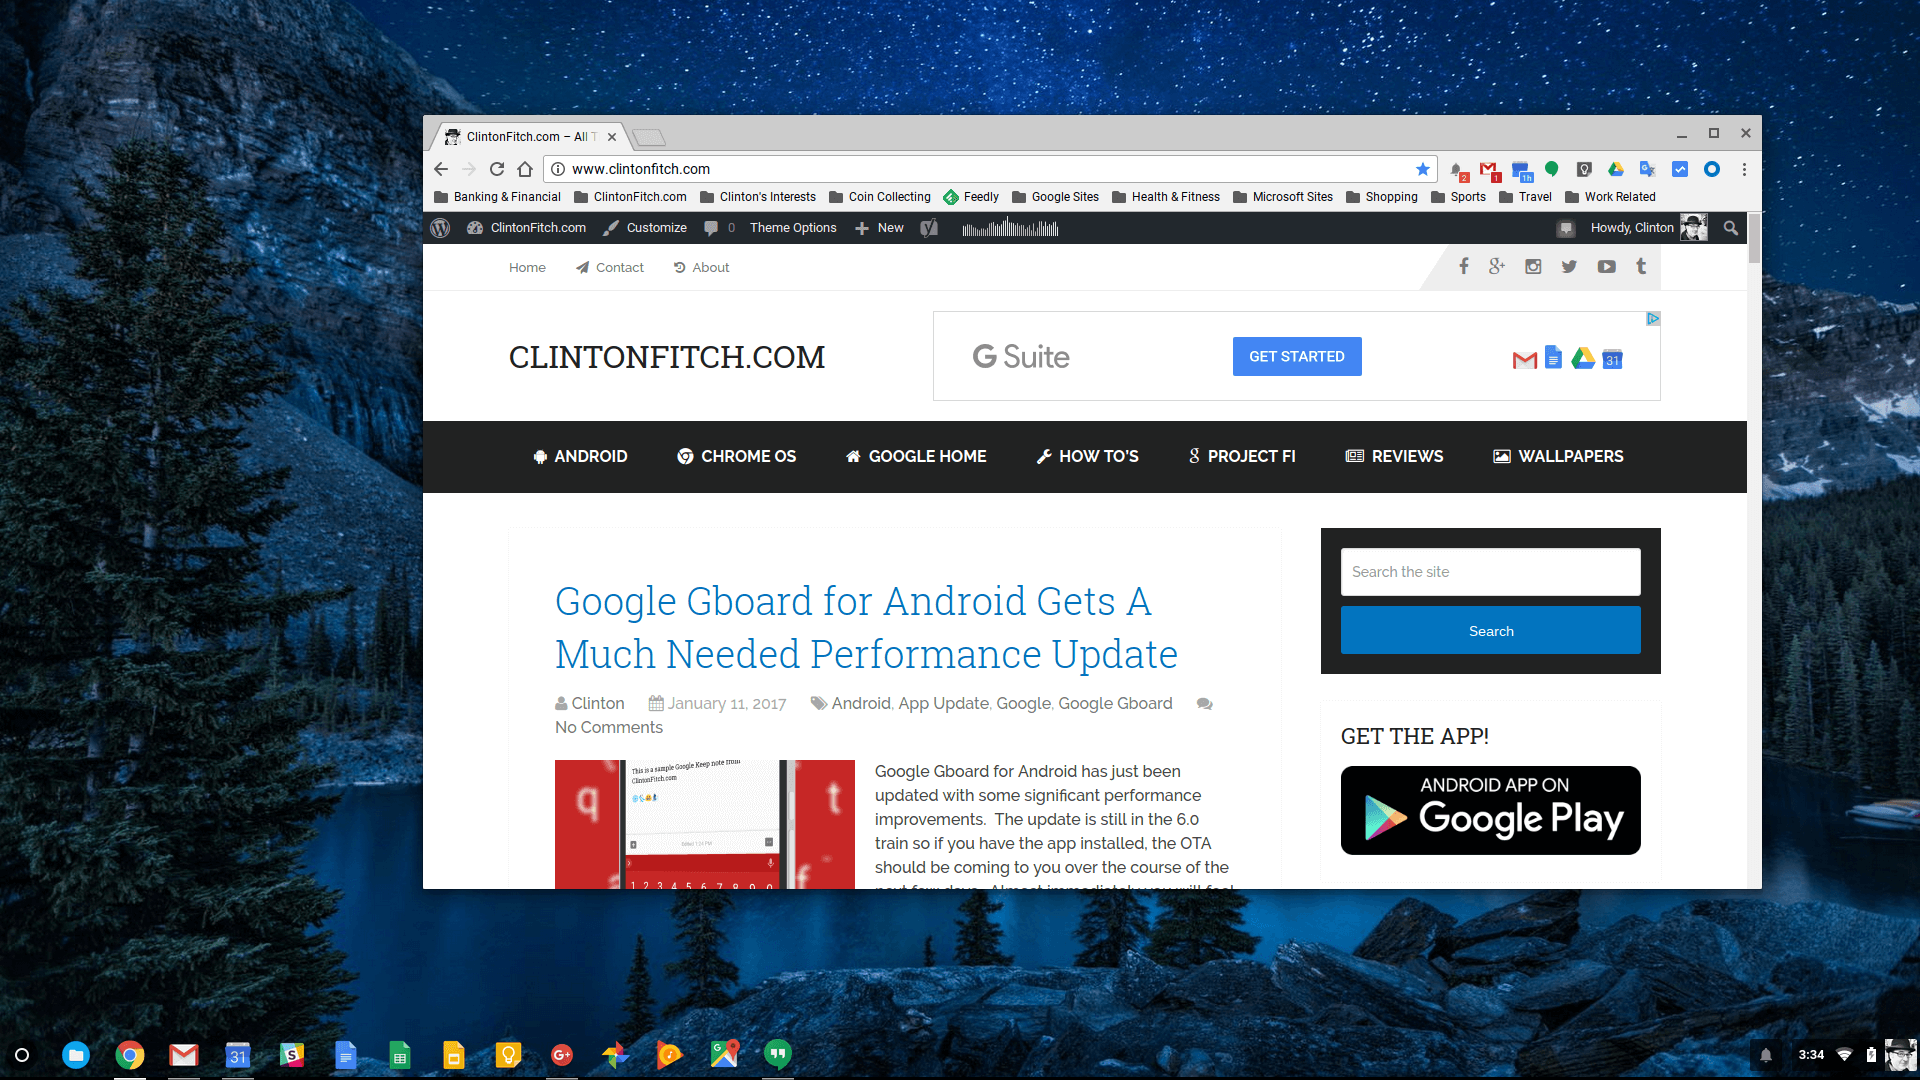Image resolution: width=1920 pixels, height=1080 pixels.
Task: Open the Microsoft Sites bookmarks folder
Action: [x=1283, y=197]
